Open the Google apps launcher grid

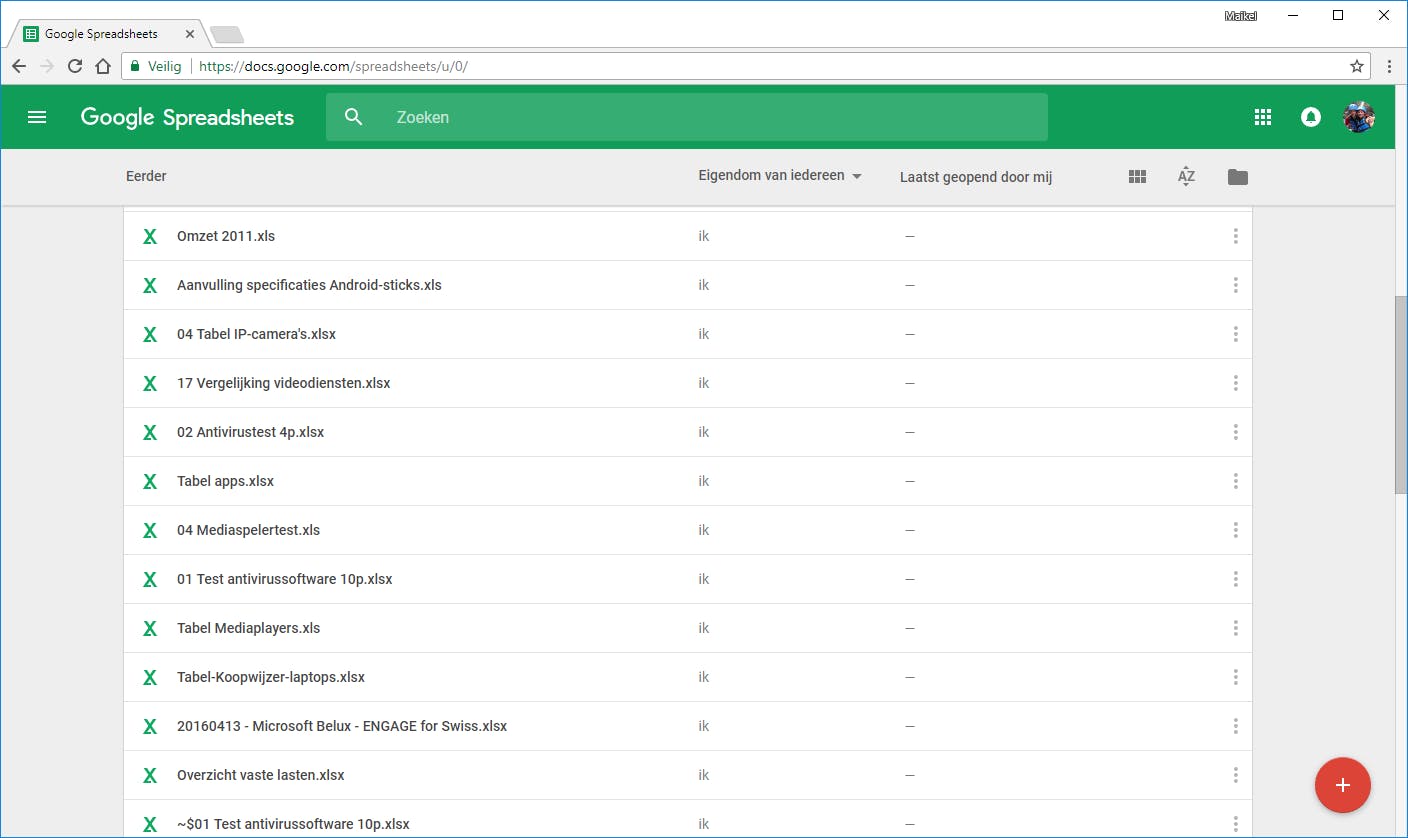point(1262,117)
